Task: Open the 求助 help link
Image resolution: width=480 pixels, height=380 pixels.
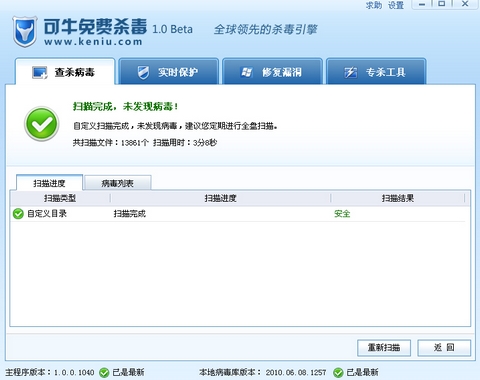Action: coord(374,5)
